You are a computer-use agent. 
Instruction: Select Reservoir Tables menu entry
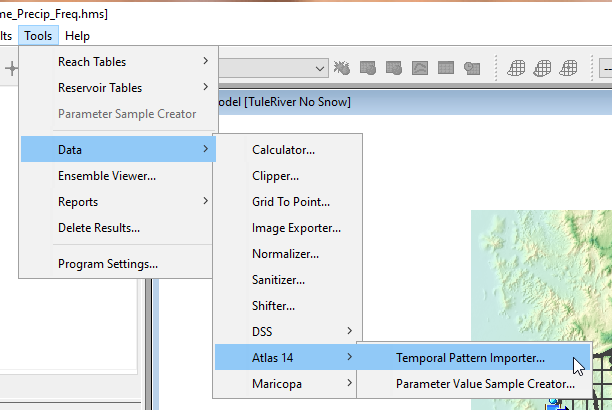[118, 88]
